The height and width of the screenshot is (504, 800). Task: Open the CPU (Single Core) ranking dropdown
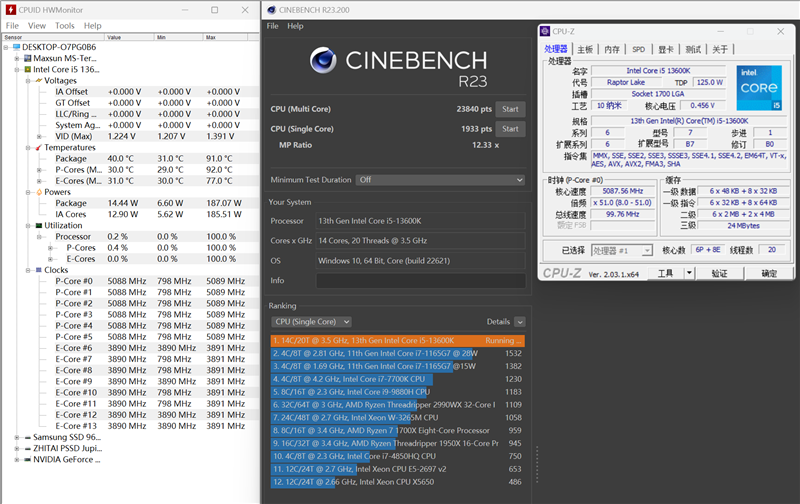(311, 322)
